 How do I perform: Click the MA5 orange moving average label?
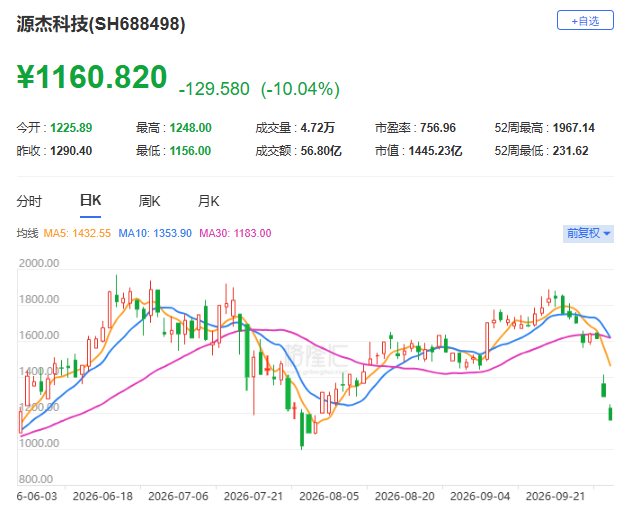[x=77, y=233]
